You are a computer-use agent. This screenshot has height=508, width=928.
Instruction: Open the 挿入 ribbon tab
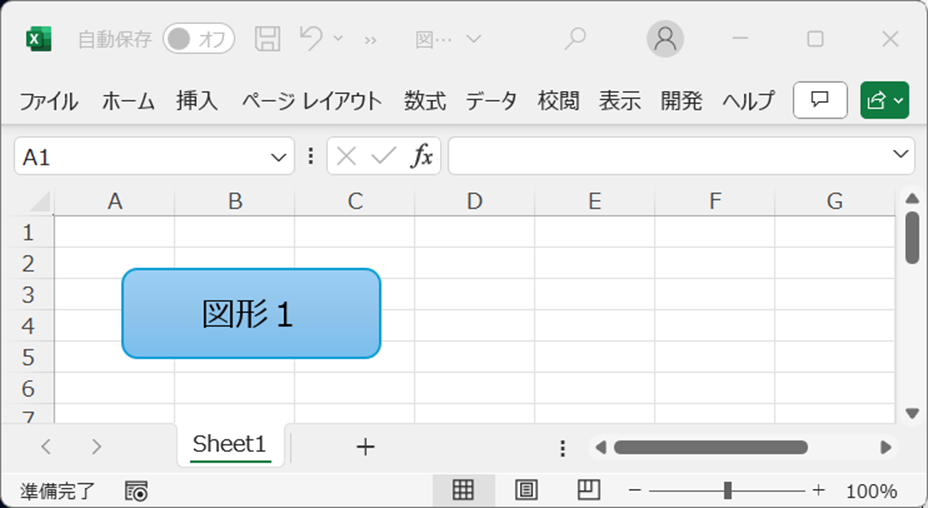pos(197,101)
